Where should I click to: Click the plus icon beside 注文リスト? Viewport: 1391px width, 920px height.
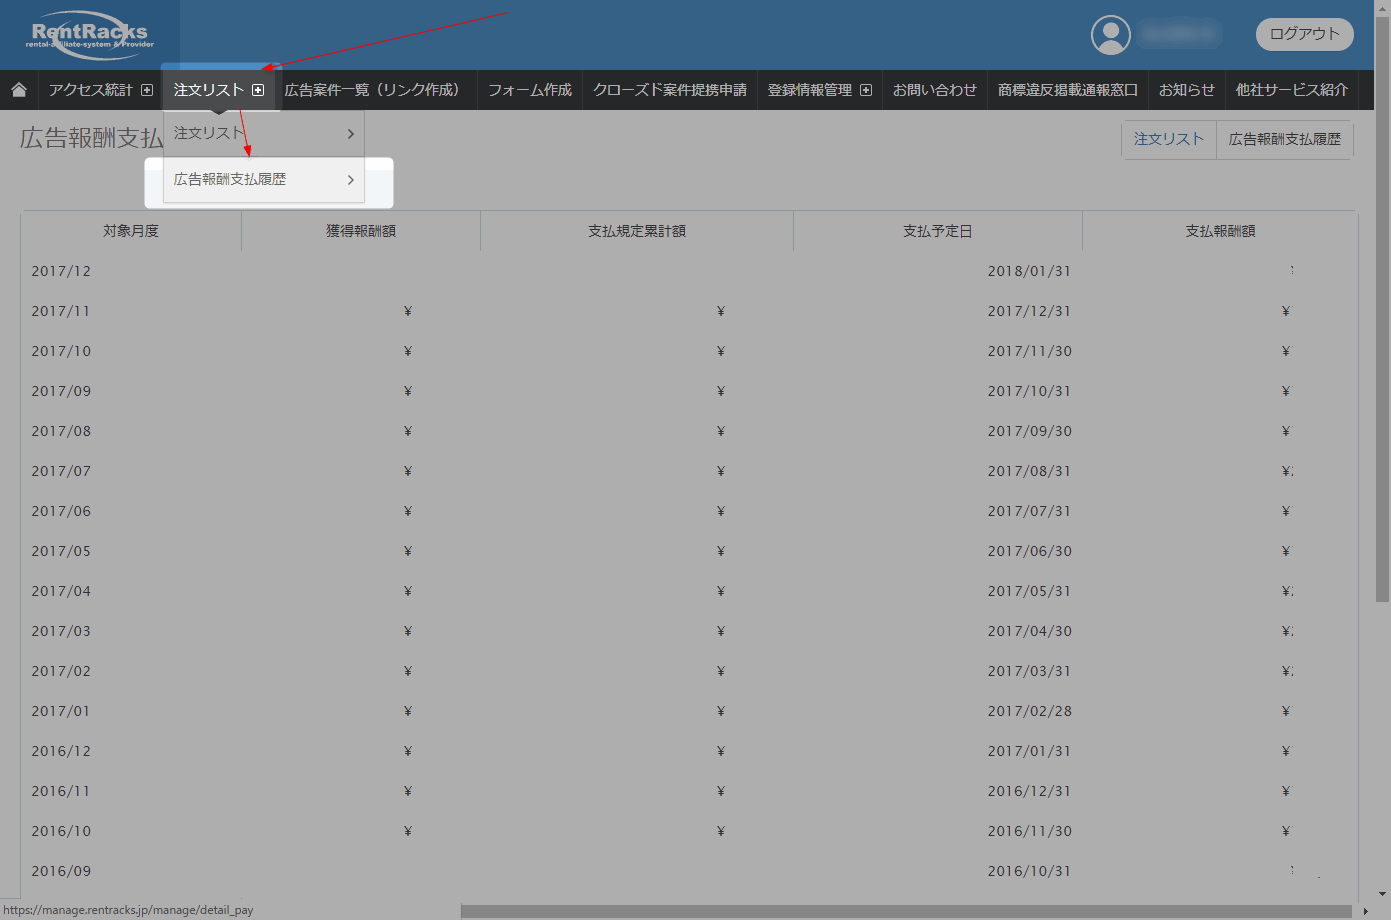pos(258,90)
